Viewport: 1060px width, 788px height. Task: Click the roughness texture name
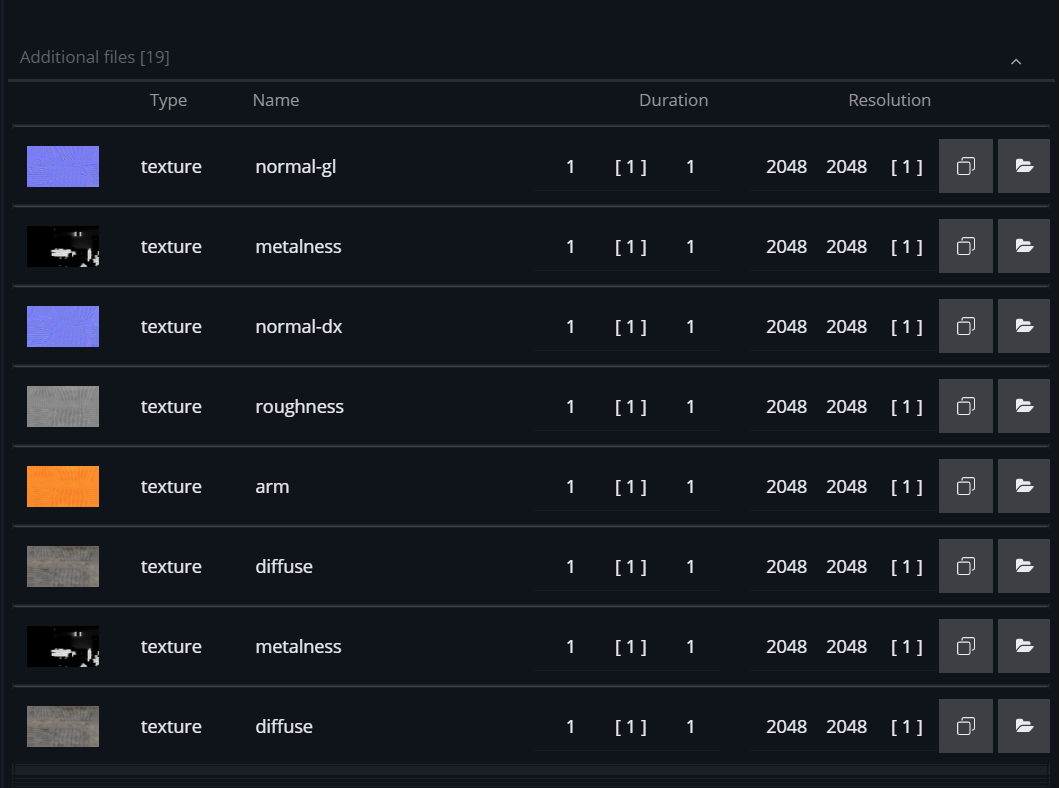pyautogui.click(x=299, y=406)
